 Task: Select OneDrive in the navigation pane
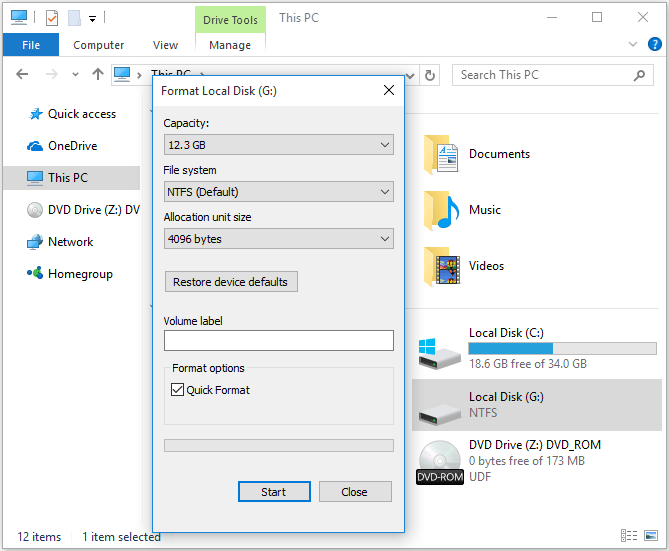pos(73,146)
